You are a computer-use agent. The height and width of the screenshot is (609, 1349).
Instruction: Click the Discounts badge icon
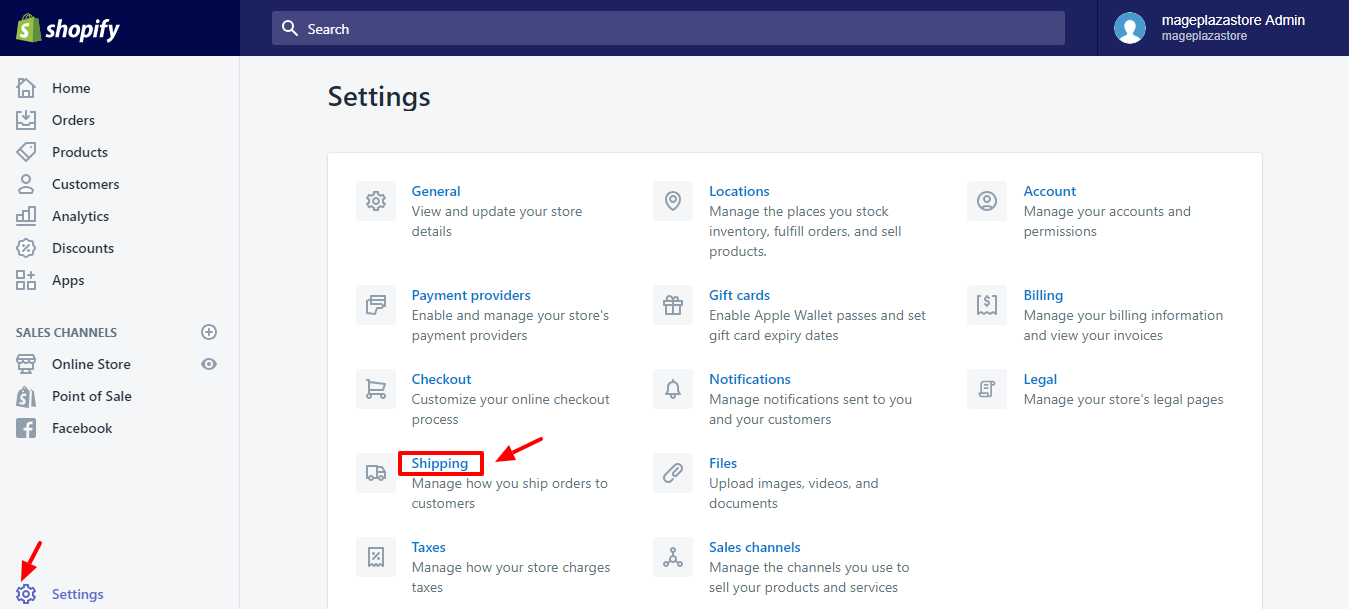click(x=26, y=248)
